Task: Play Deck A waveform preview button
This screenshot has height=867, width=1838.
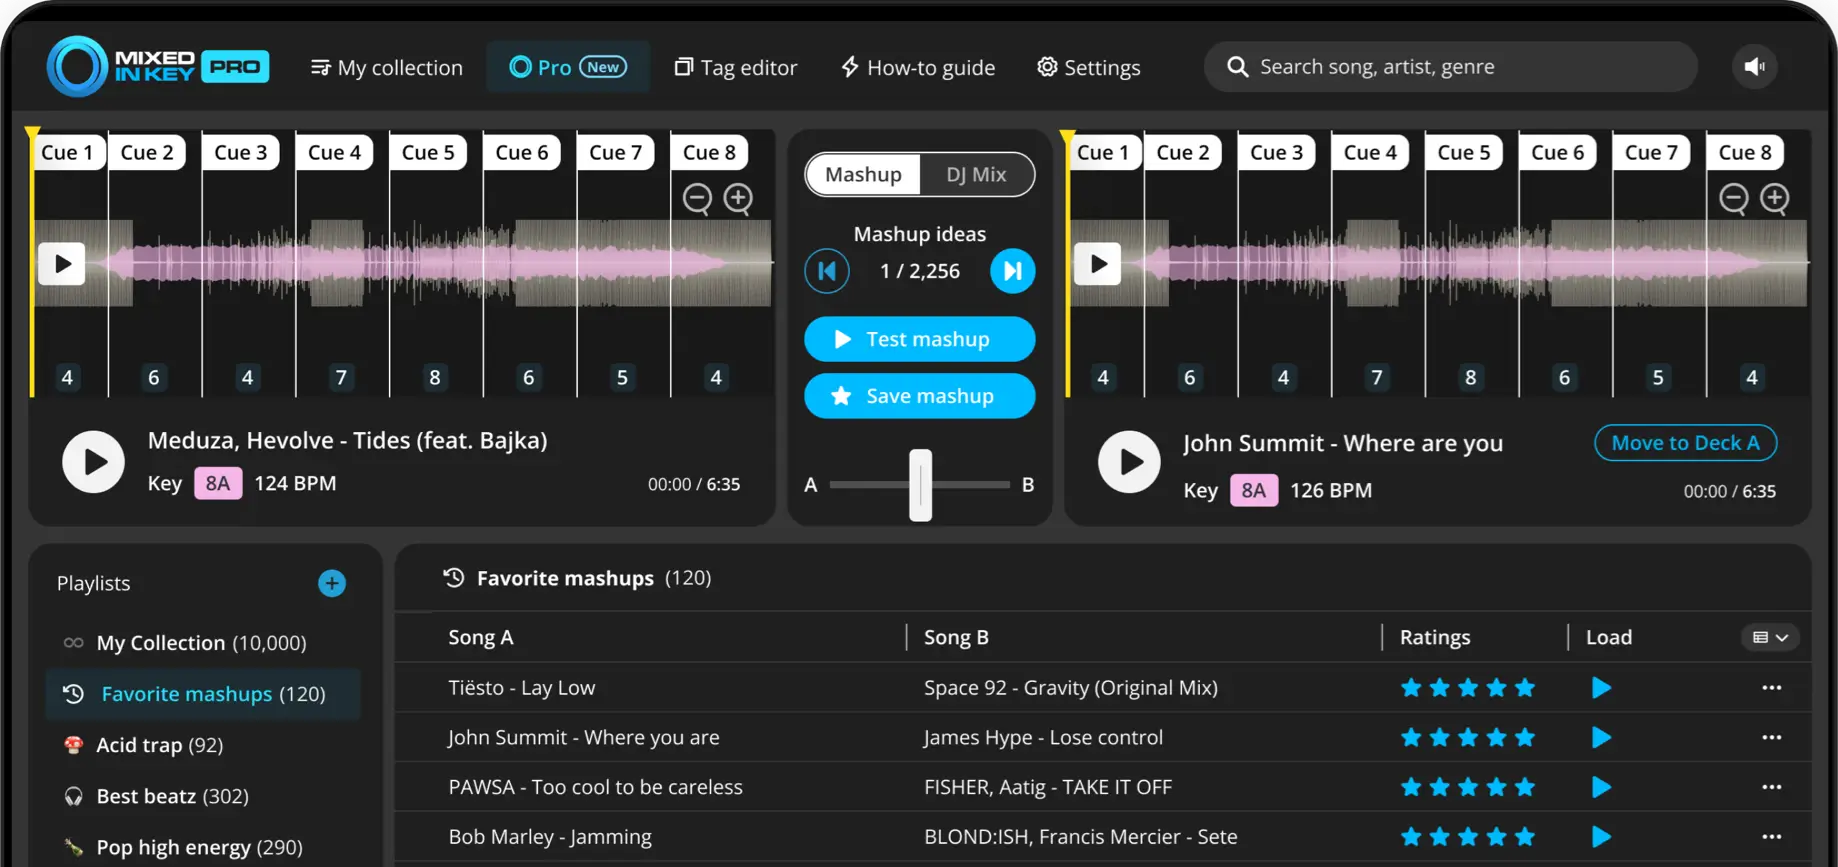Action: point(62,264)
